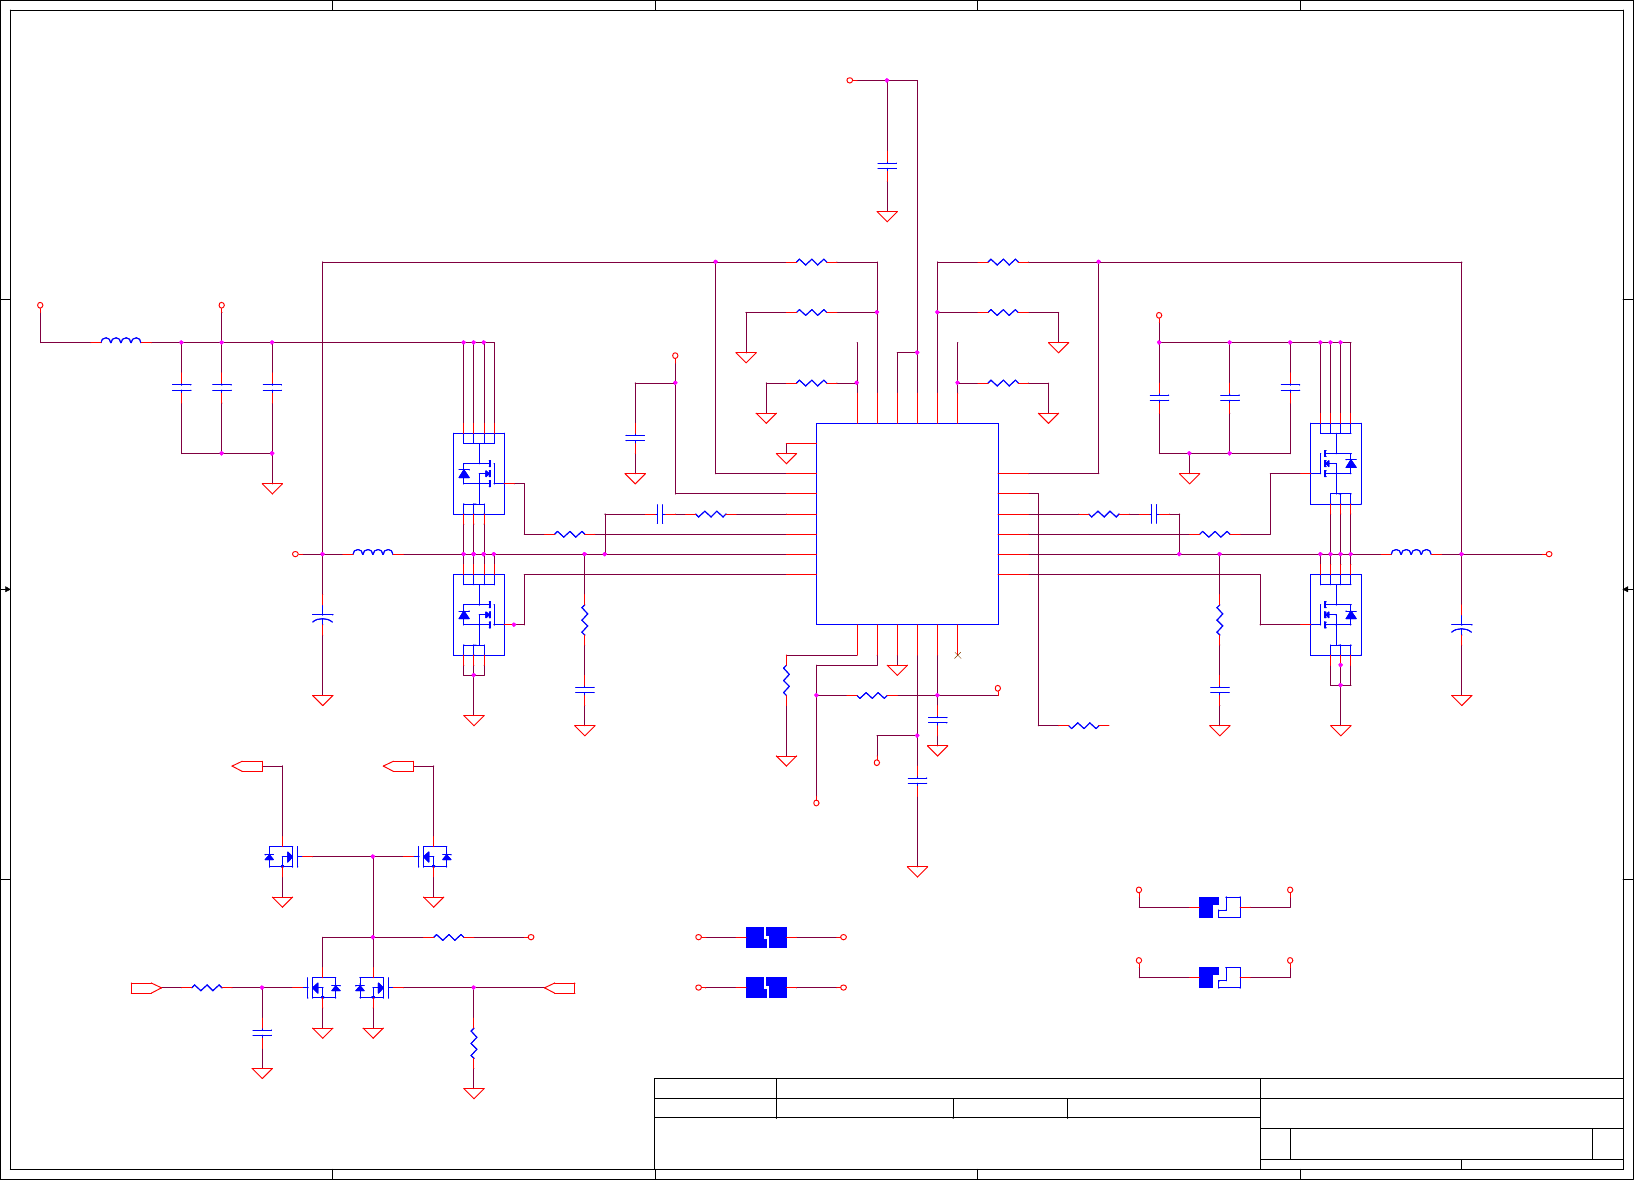Select the large central IC rectangle

(x=907, y=524)
